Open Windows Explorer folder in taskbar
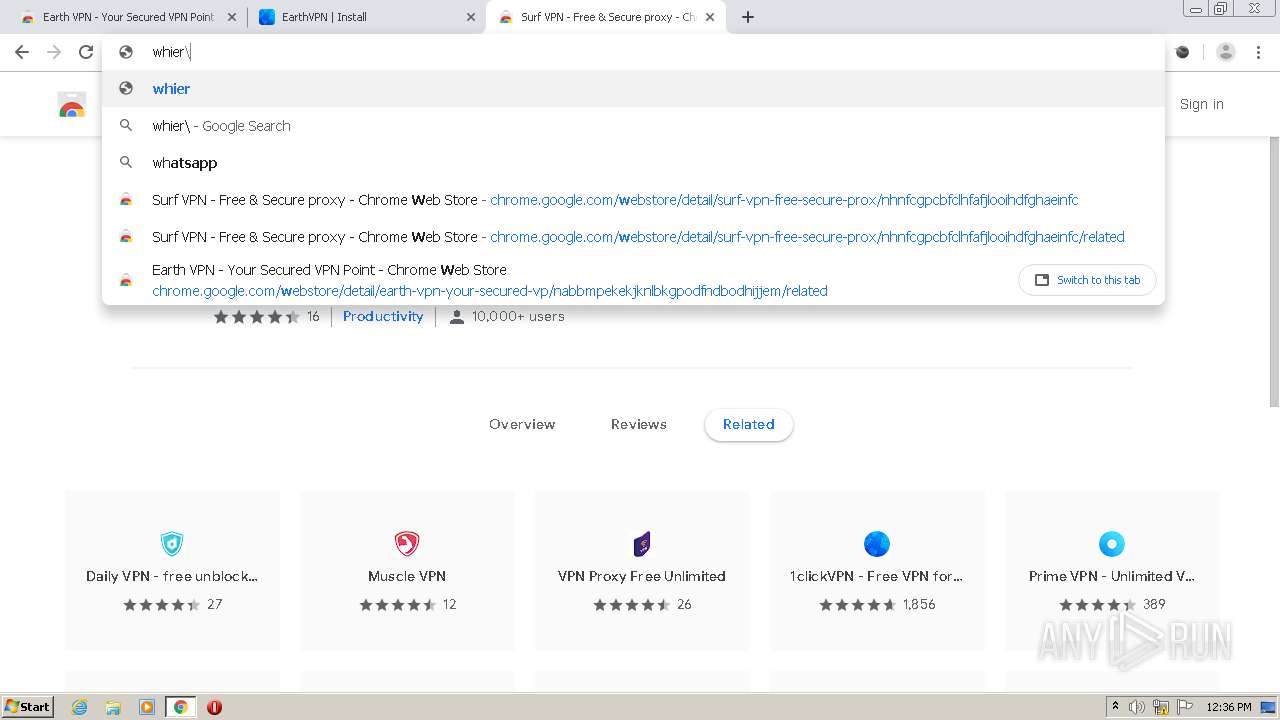 (x=113, y=707)
